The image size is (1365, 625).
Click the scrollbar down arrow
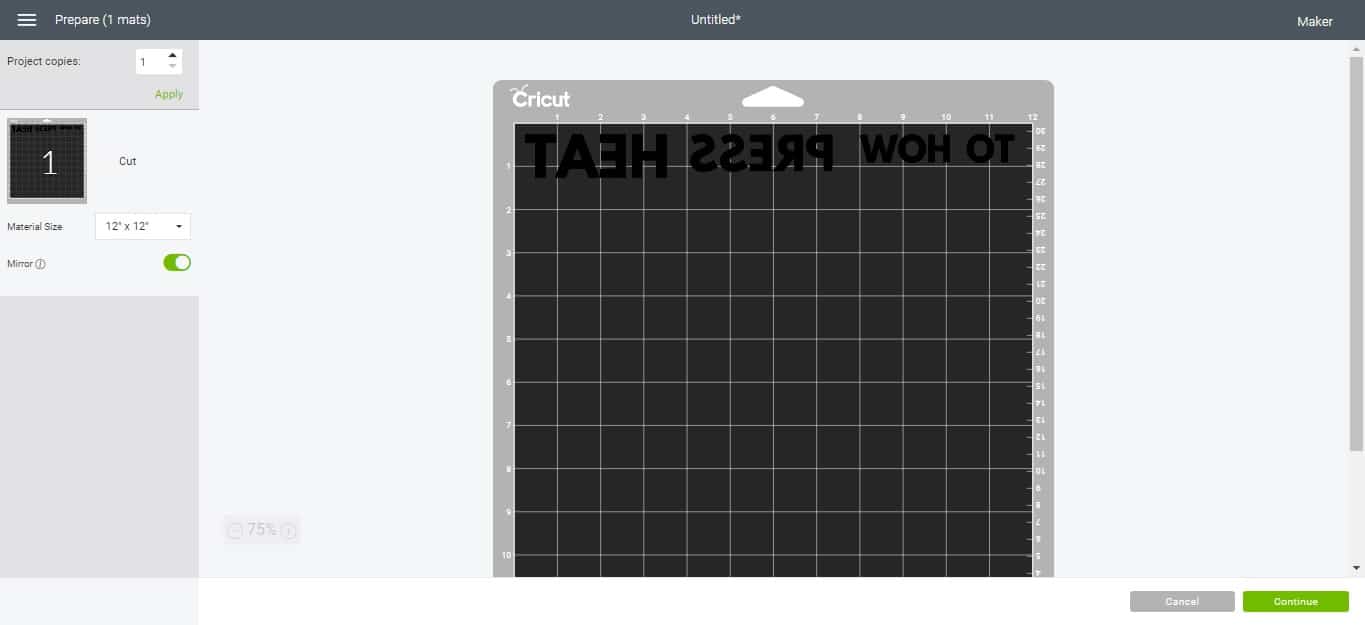click(x=1356, y=568)
